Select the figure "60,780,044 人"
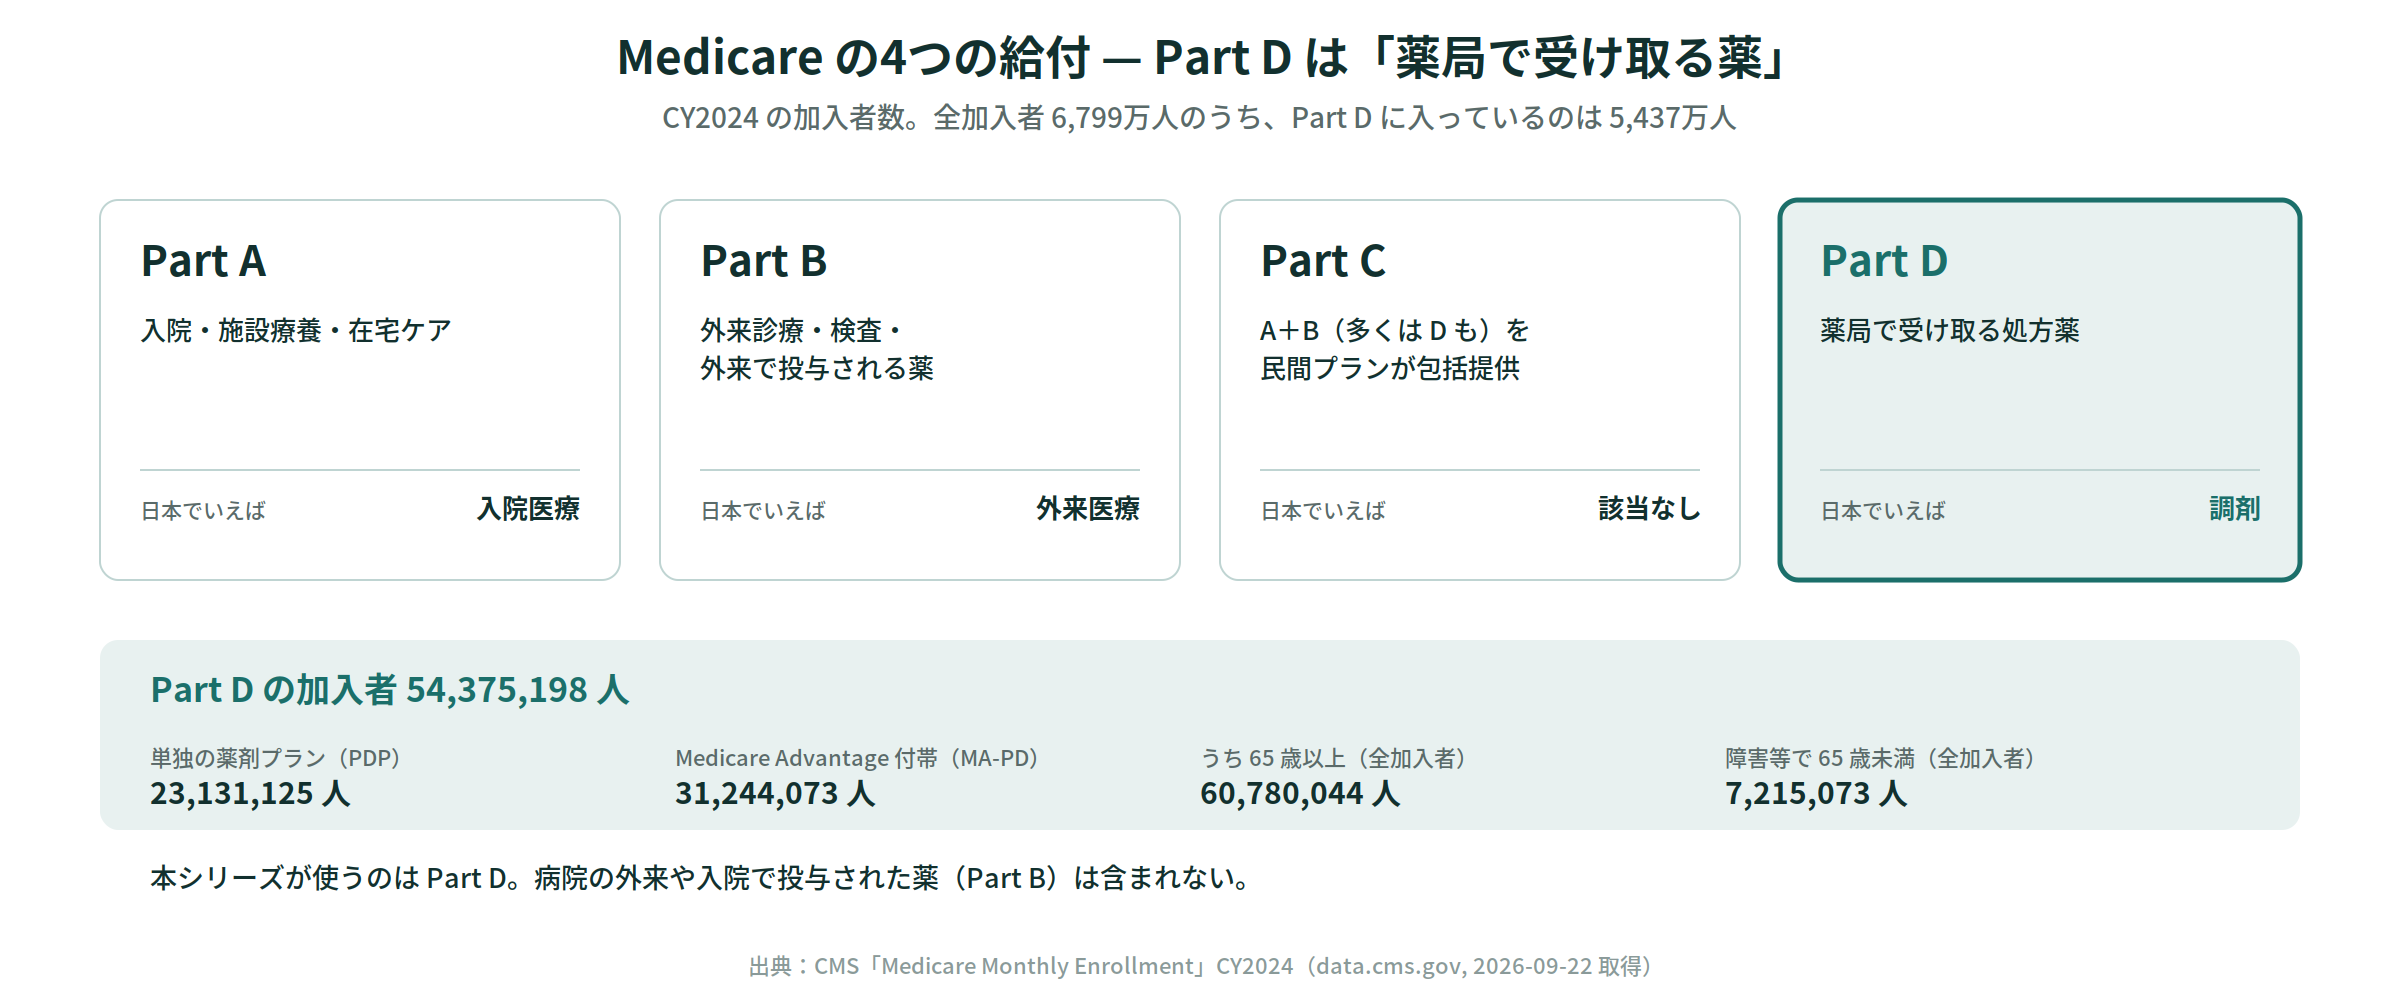2400x1000 pixels. click(x=1300, y=793)
